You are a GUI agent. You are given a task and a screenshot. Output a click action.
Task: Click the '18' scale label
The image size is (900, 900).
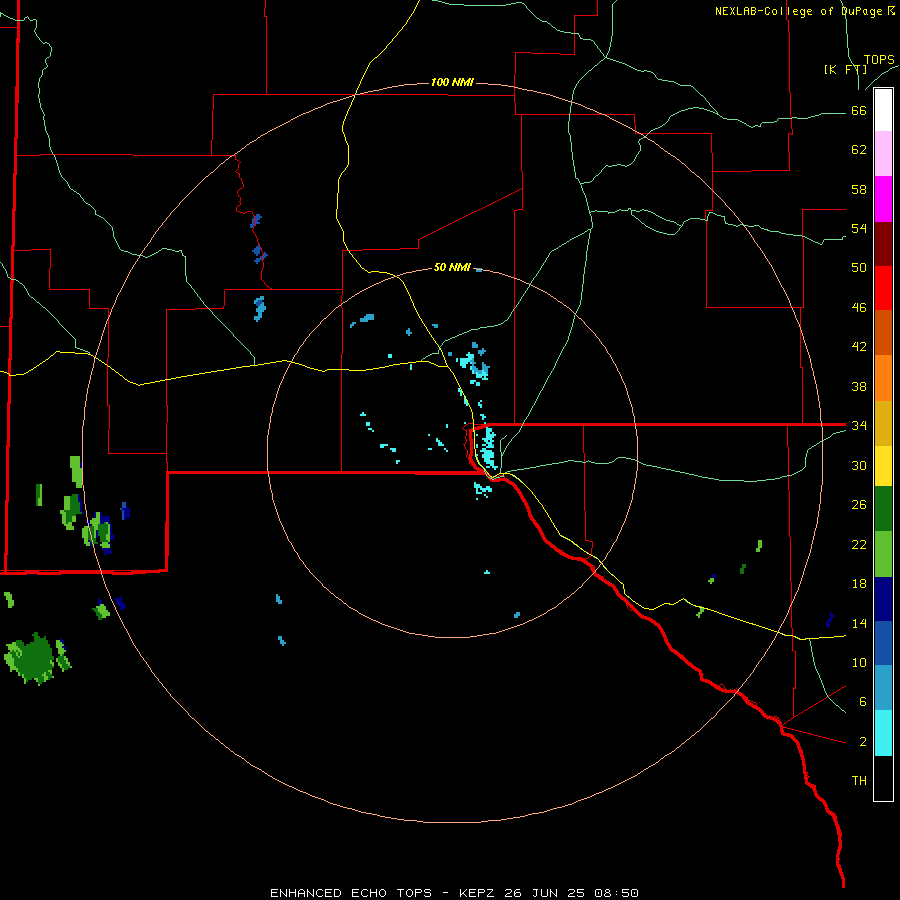[859, 584]
